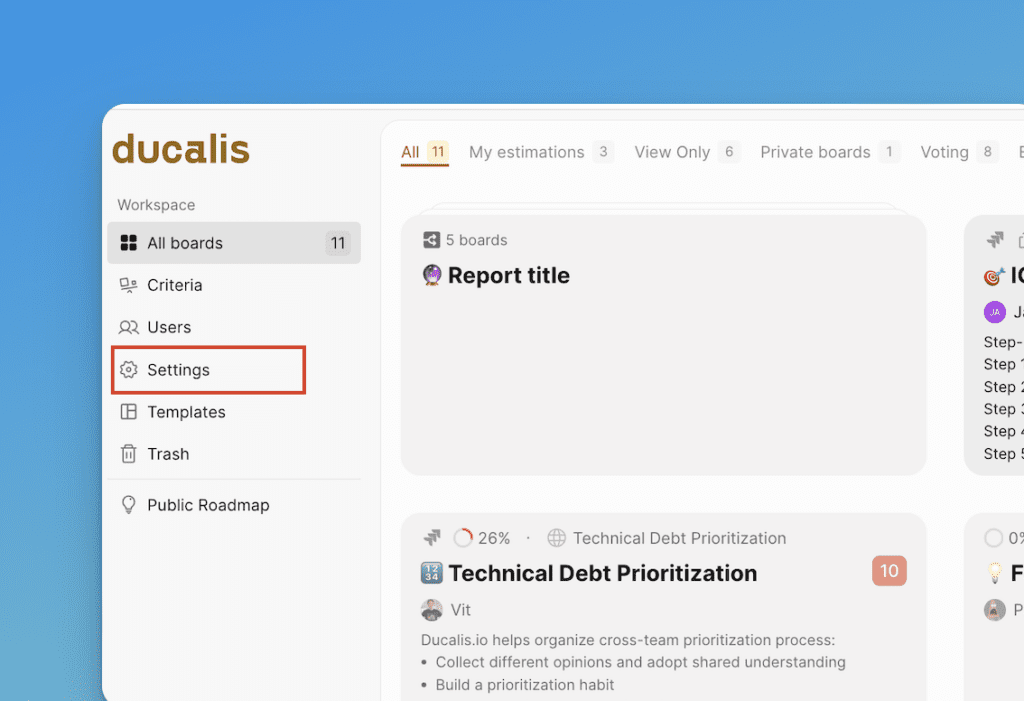Open the My estimations tab
This screenshot has width=1024, height=701.
527,152
